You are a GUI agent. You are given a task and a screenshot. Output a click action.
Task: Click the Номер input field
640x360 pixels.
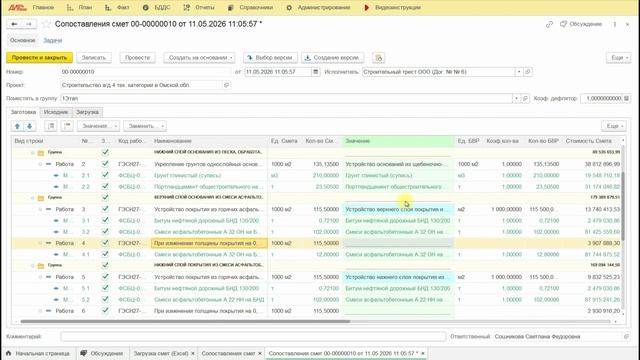pyautogui.click(x=146, y=72)
